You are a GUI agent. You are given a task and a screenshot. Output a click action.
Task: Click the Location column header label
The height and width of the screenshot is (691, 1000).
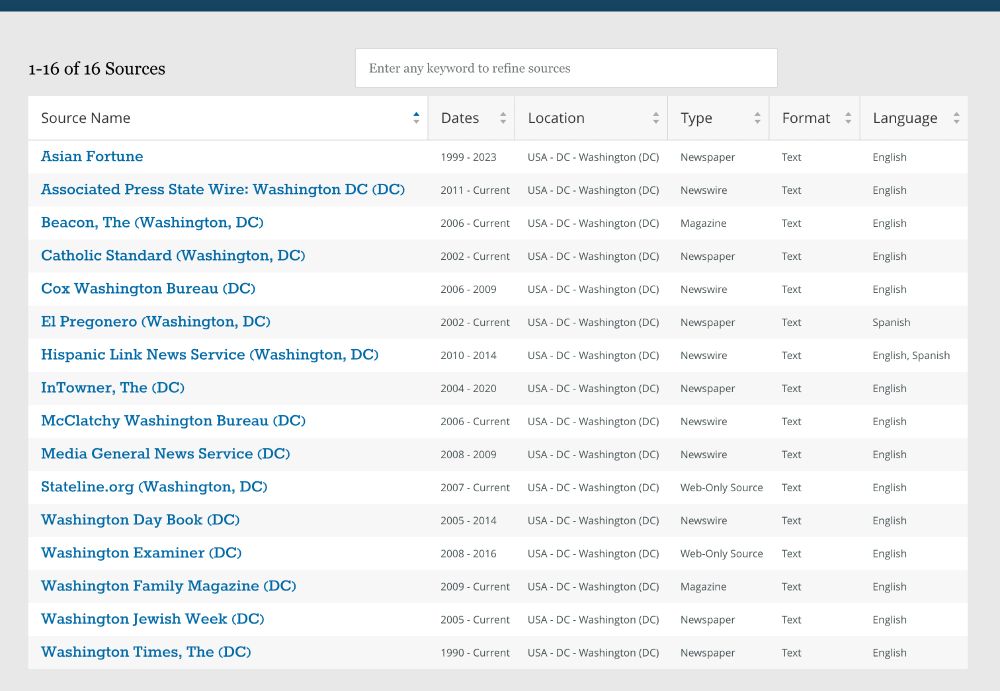point(556,118)
